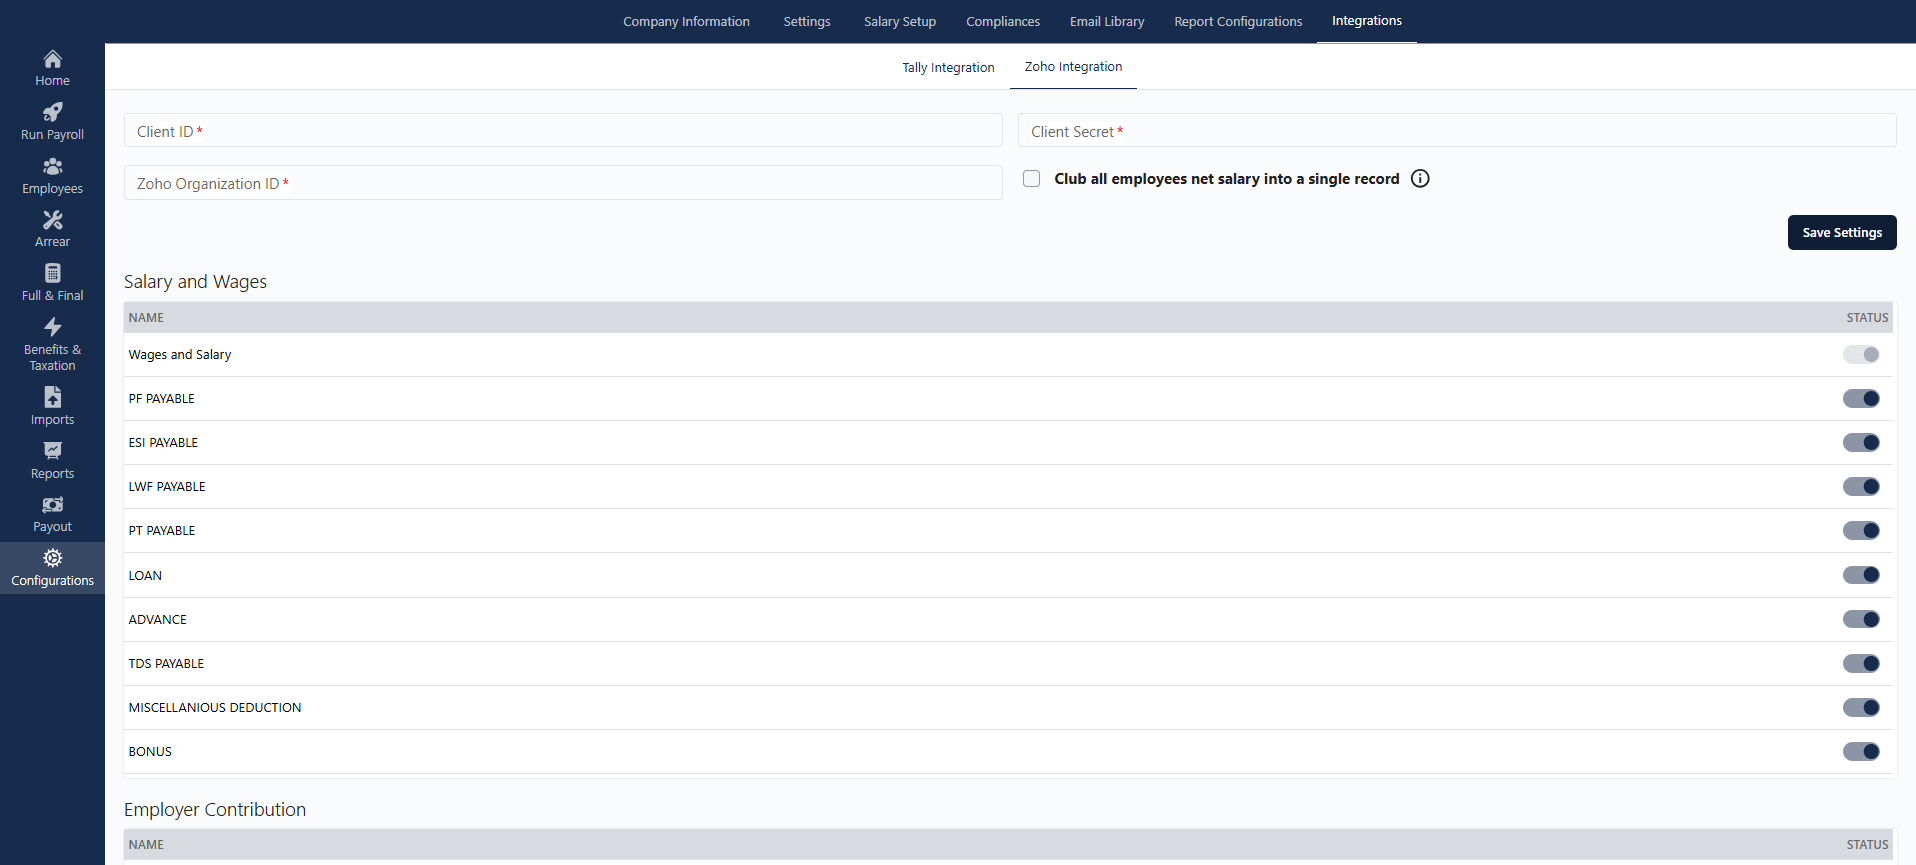
Task: Click info icon beside club salary option
Action: (1420, 179)
